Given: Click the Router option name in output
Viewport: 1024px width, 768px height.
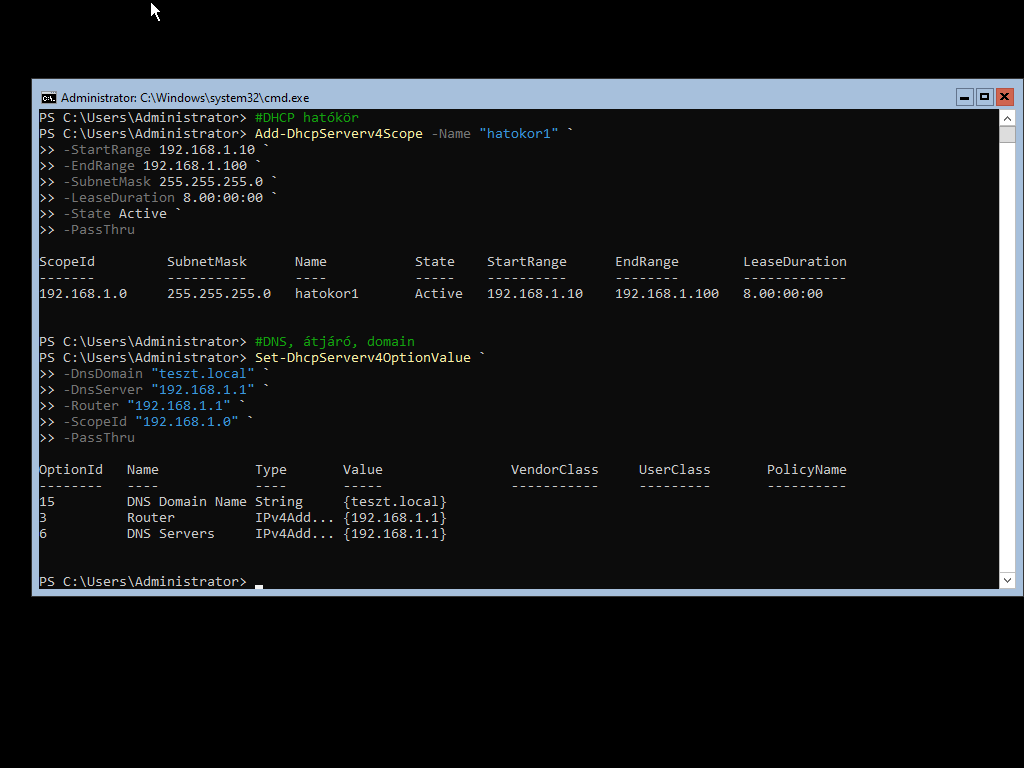Looking at the screenshot, I should pos(150,518).
